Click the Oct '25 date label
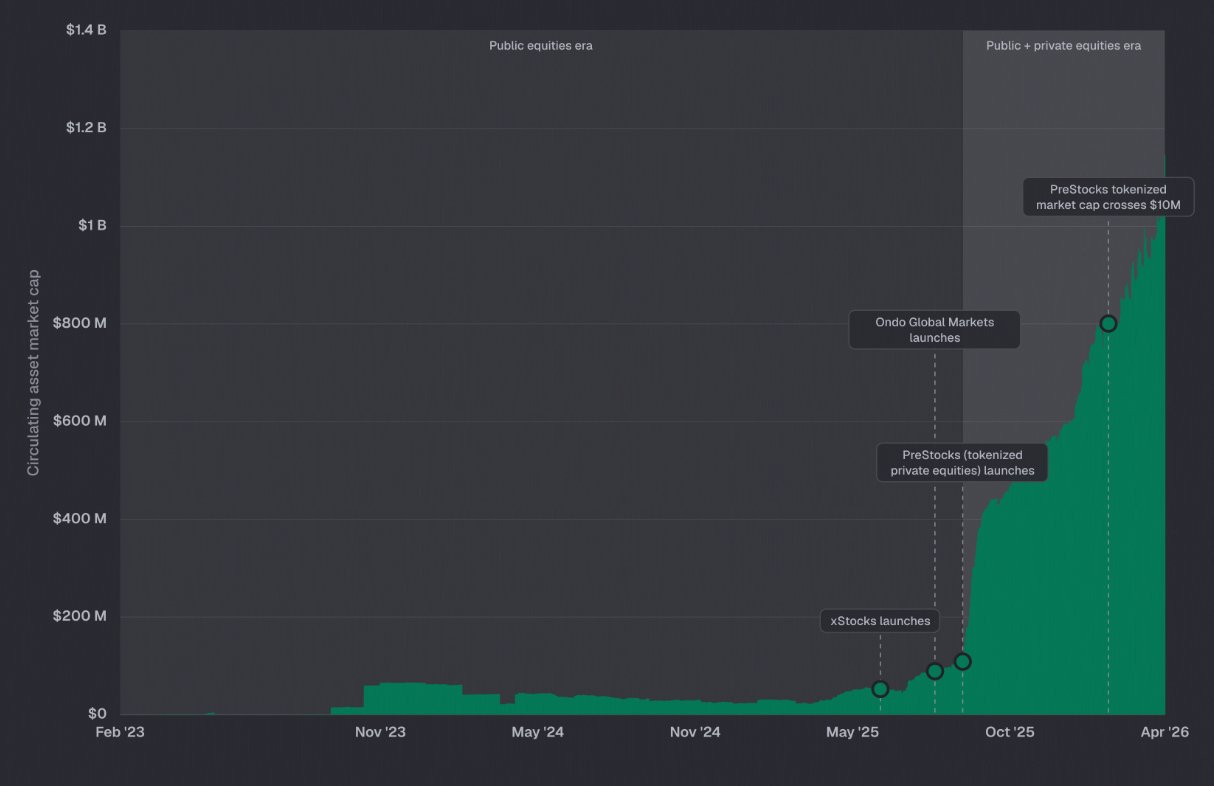 click(x=1010, y=733)
